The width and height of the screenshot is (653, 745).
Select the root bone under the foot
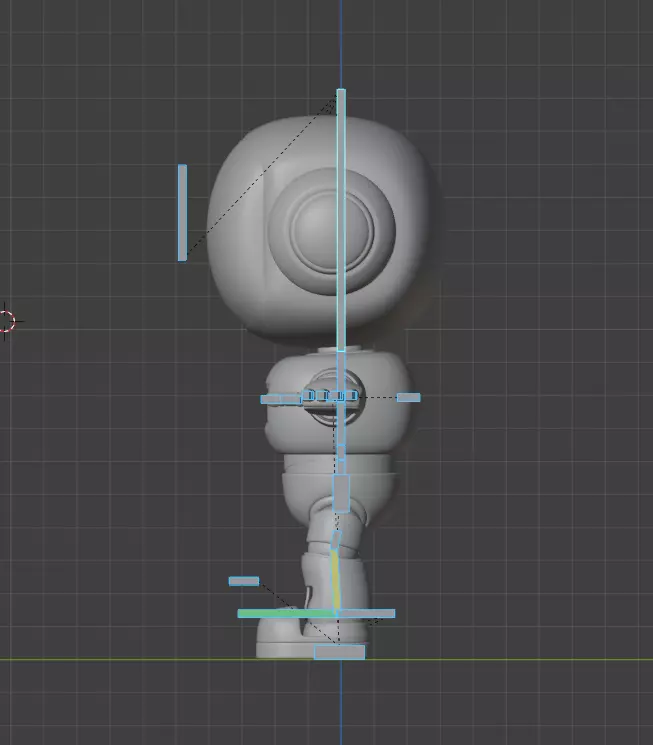(339, 652)
